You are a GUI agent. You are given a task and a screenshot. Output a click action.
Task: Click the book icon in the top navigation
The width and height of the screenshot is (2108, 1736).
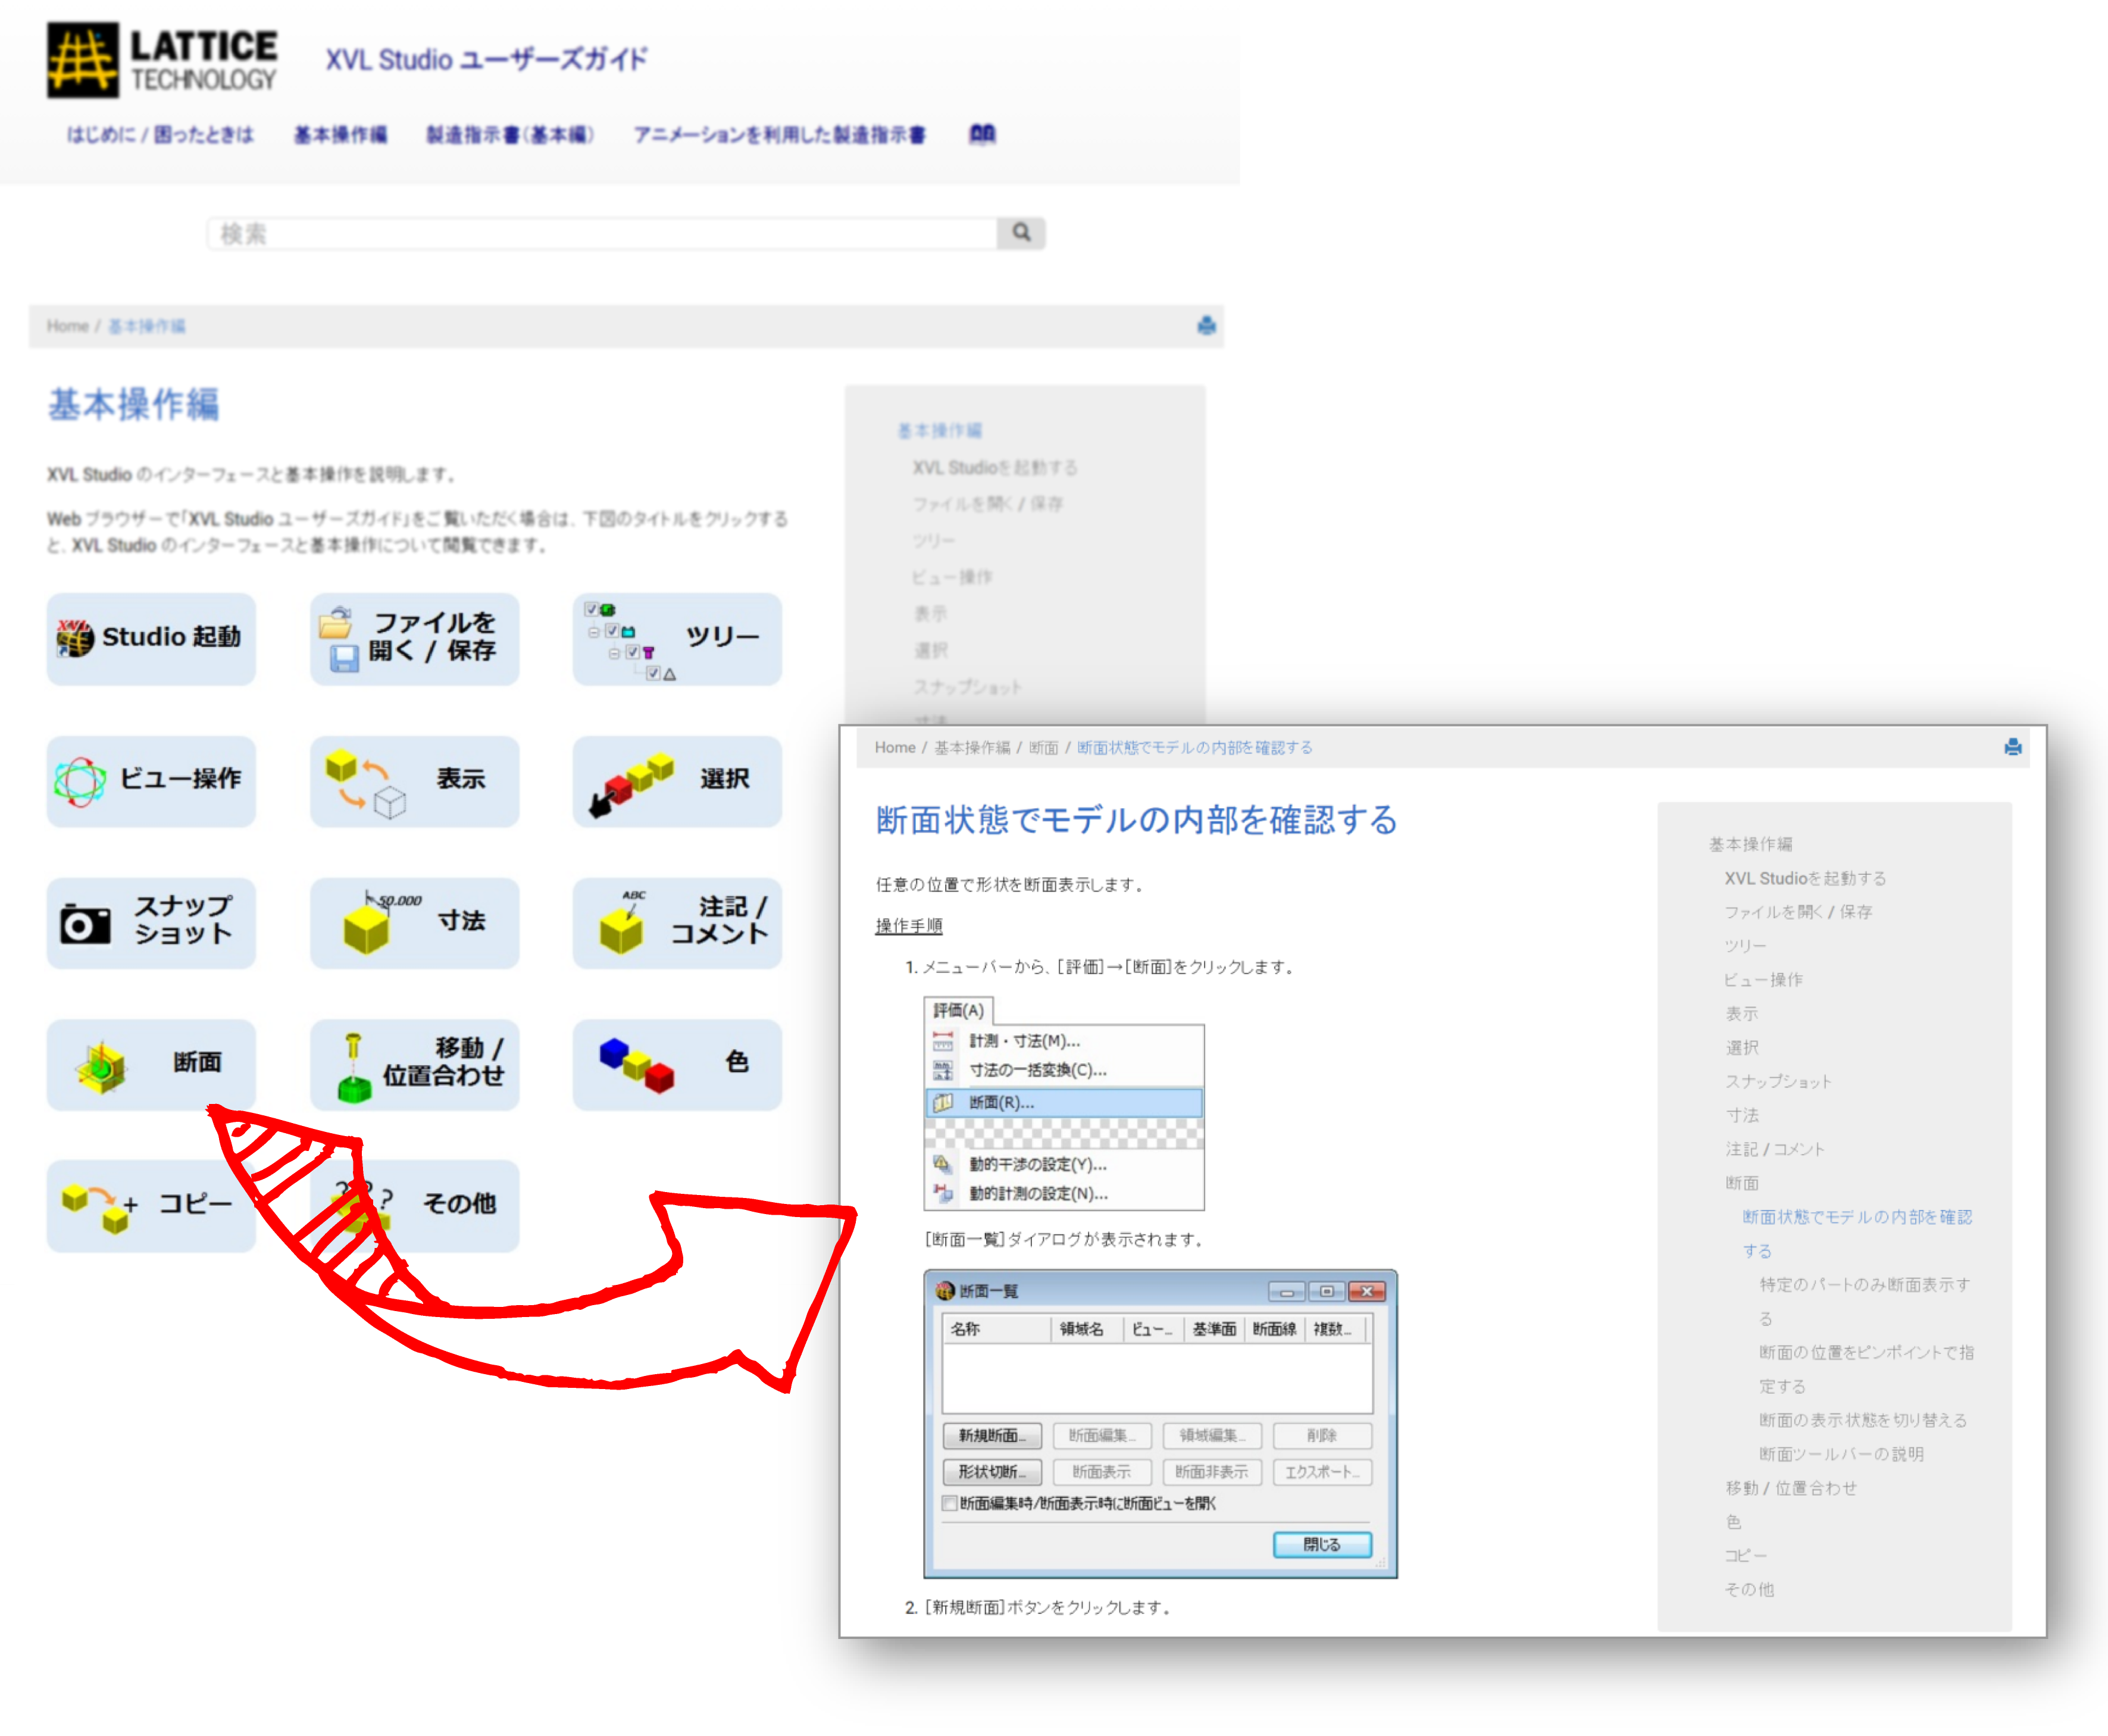click(982, 134)
